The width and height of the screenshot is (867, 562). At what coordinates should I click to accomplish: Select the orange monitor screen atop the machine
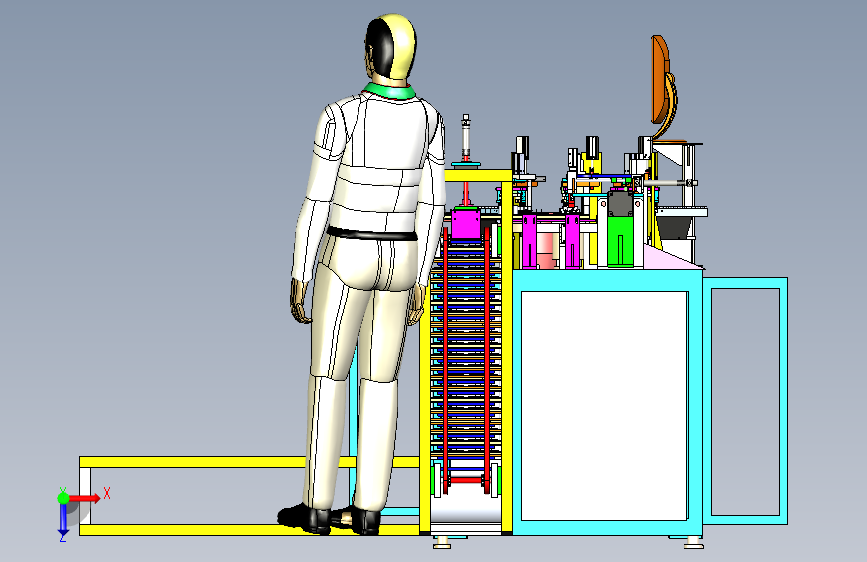pos(660,79)
